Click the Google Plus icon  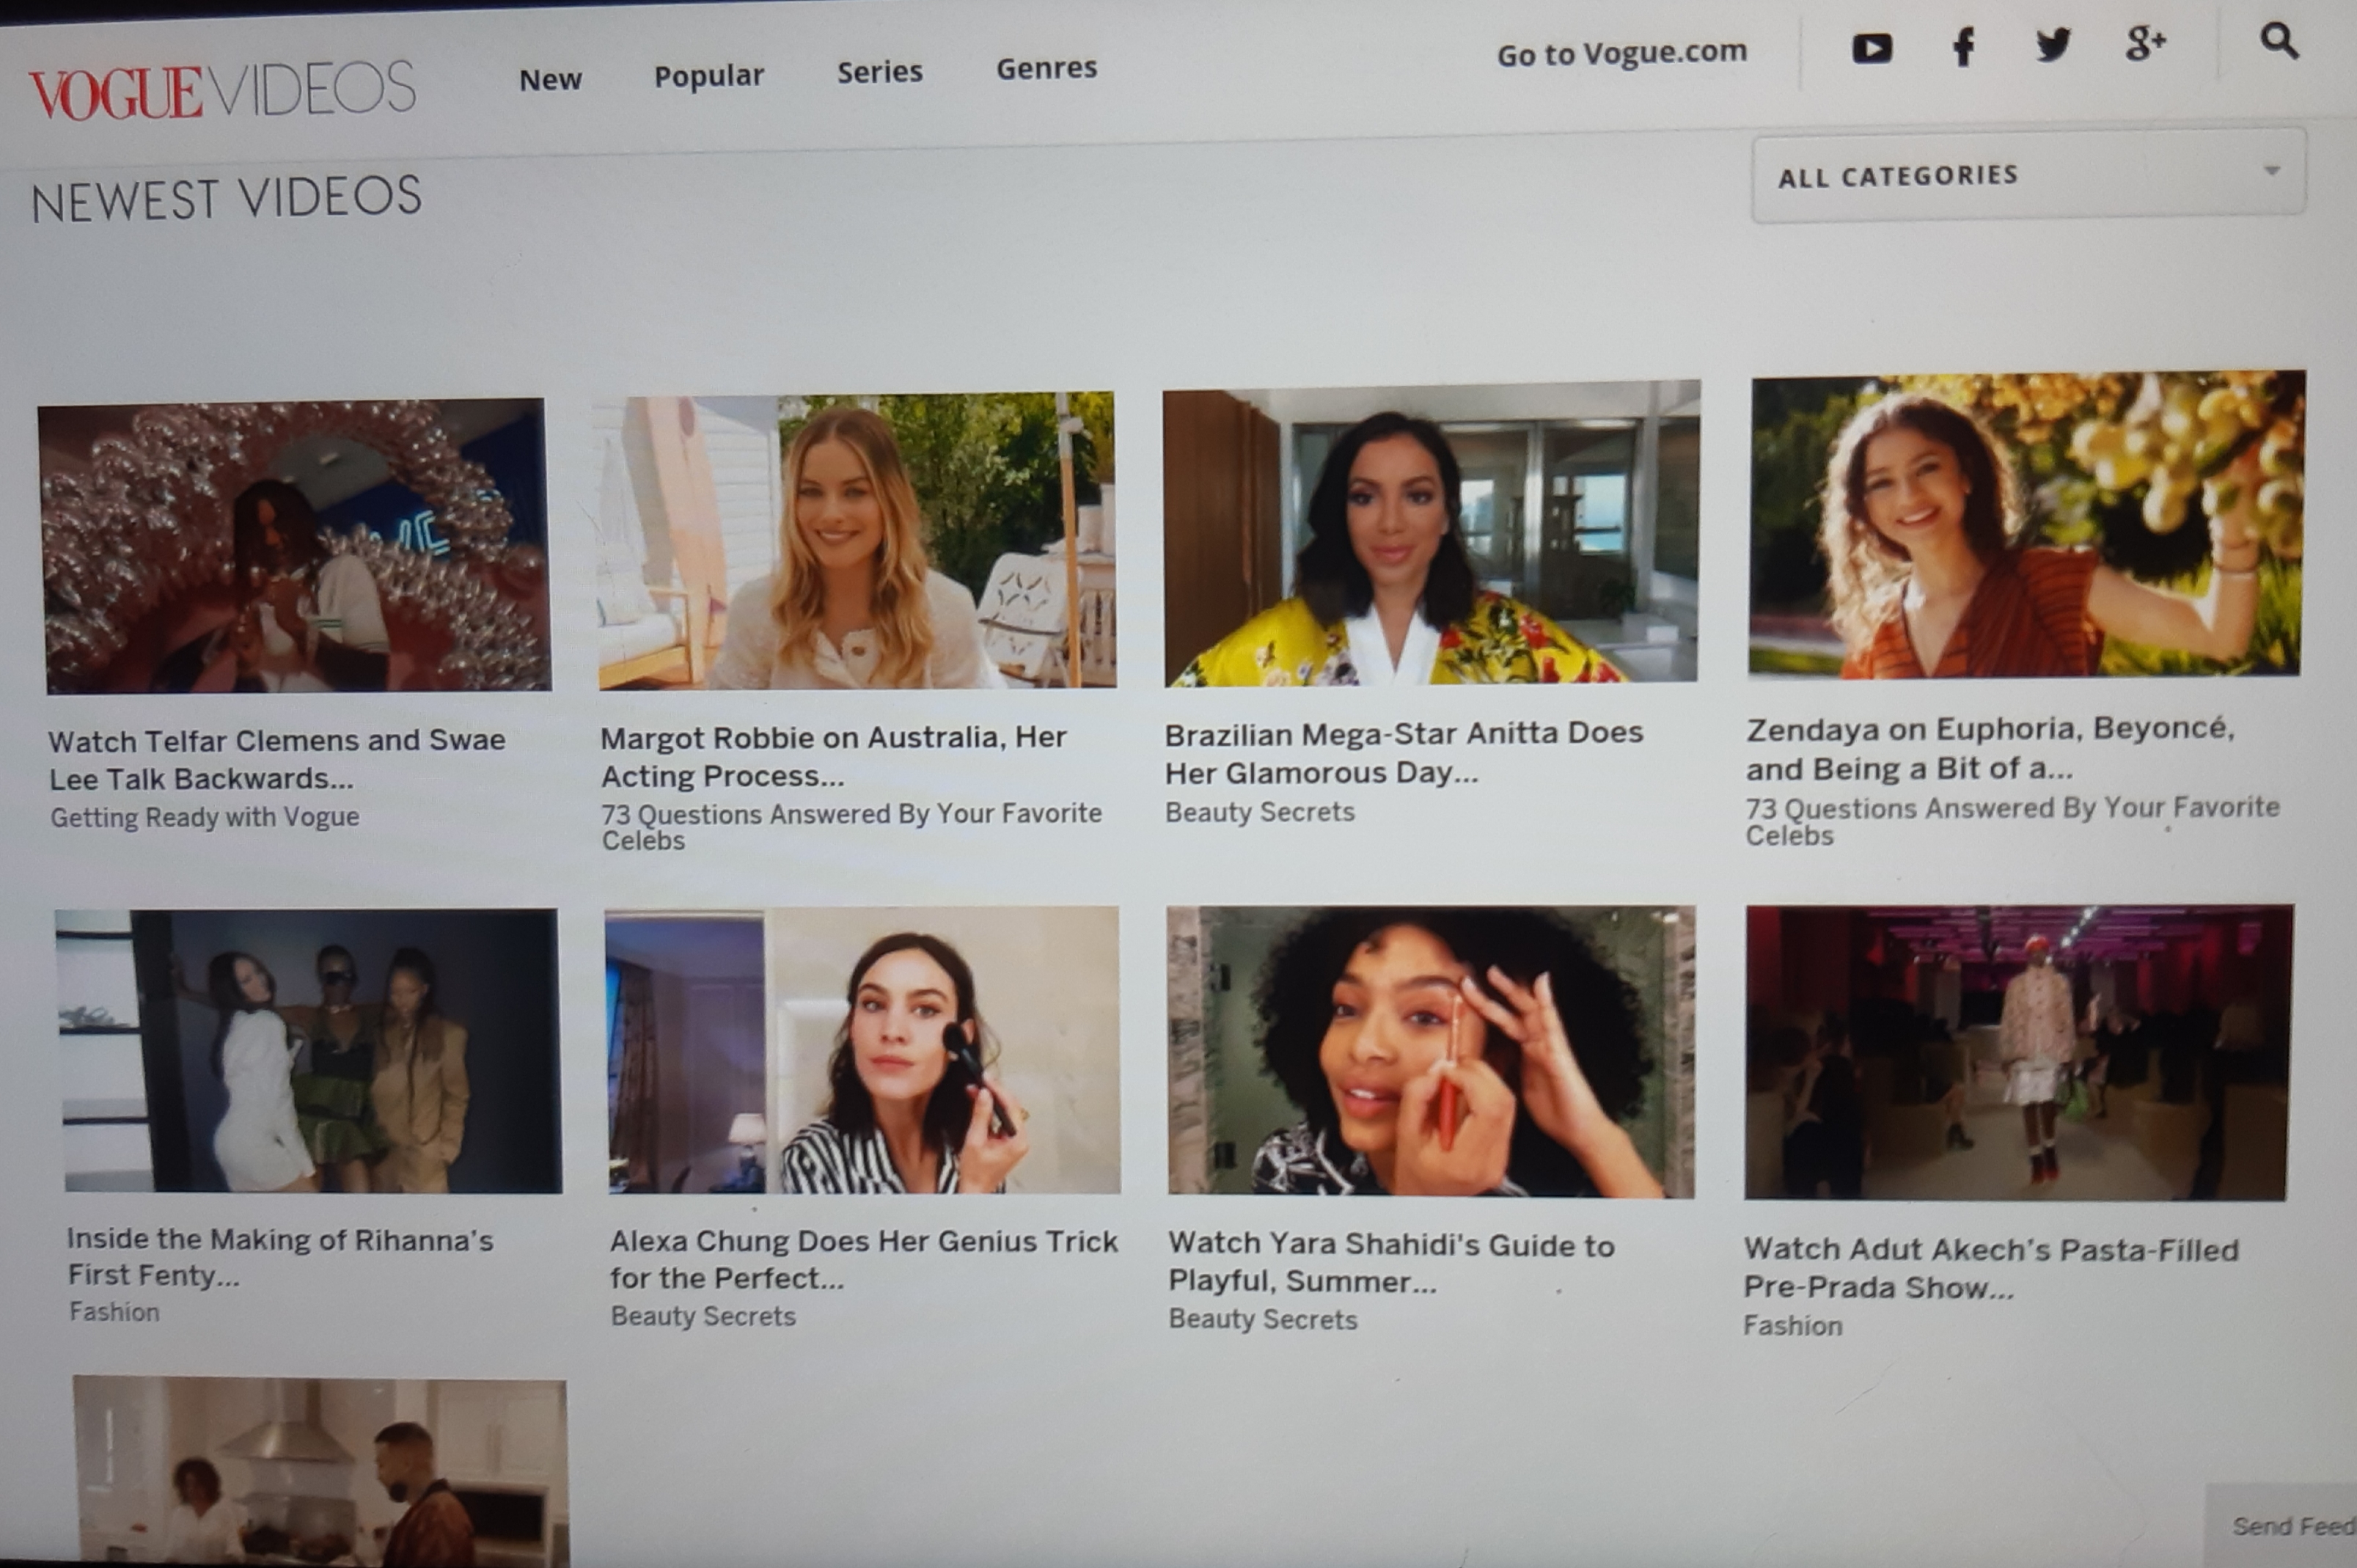[2144, 43]
